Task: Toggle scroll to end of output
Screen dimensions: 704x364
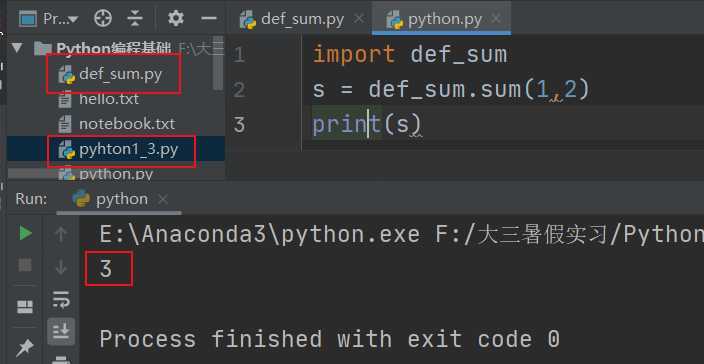Action: click(x=61, y=331)
